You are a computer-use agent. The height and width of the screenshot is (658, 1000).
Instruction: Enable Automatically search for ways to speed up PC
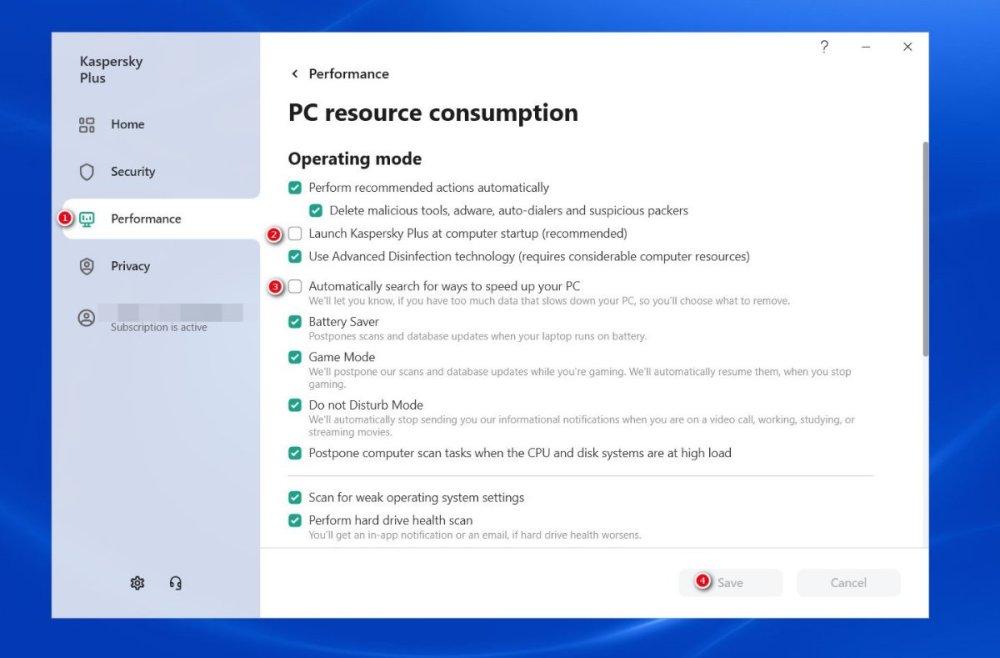point(295,286)
